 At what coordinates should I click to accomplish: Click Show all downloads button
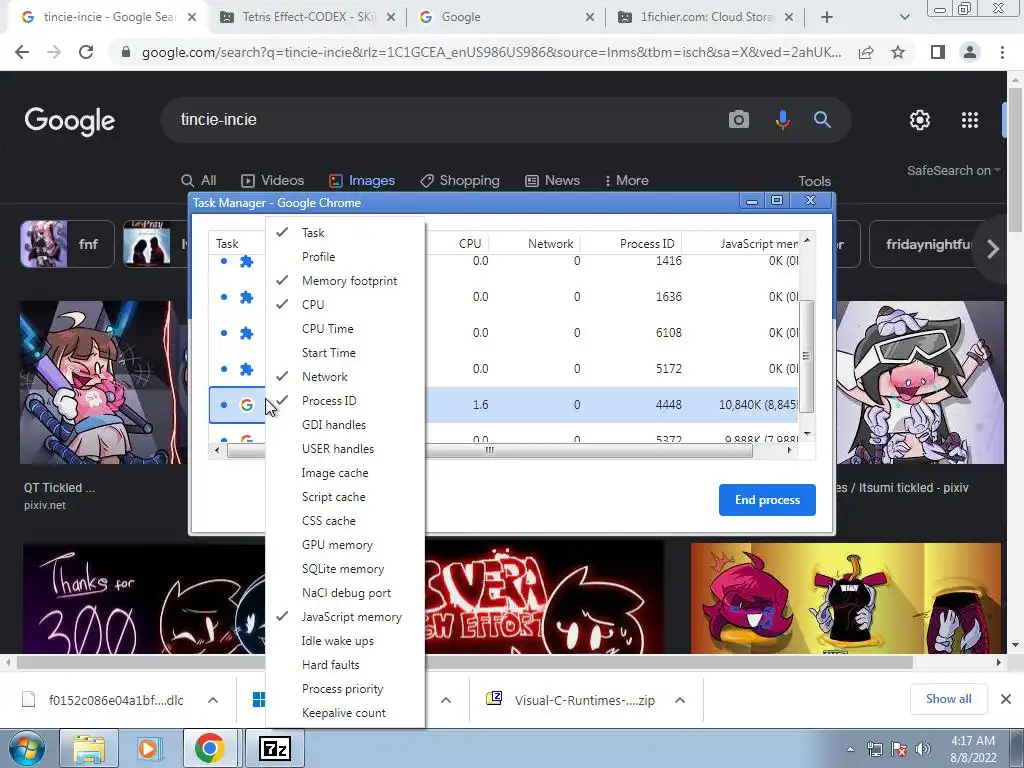[948, 699]
